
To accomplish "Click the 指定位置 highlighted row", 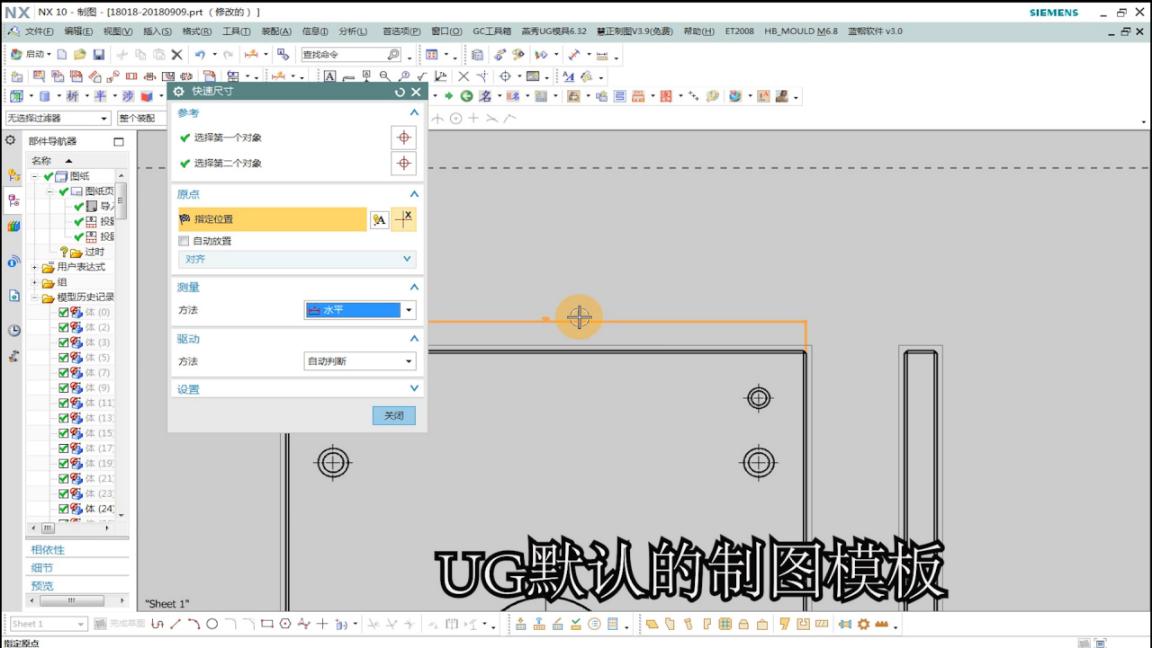I will click(272, 219).
